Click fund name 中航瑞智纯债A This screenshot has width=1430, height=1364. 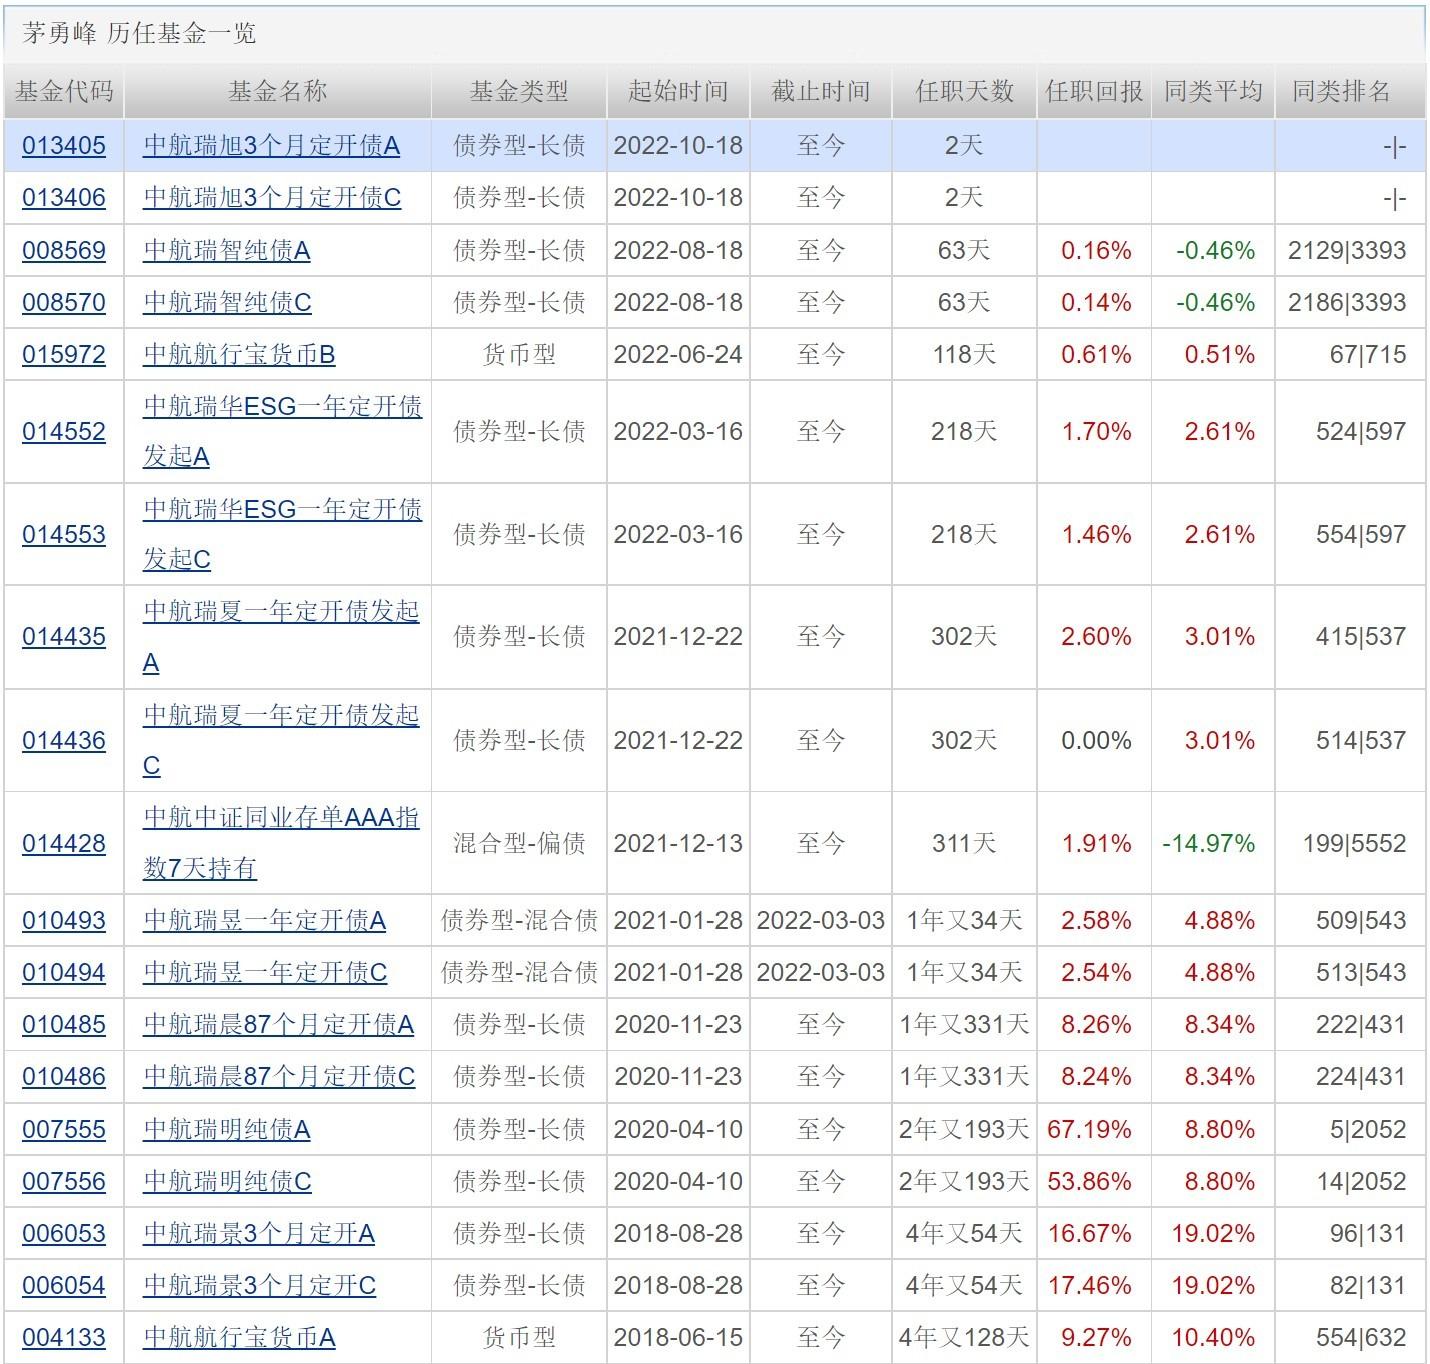pyautogui.click(x=226, y=250)
